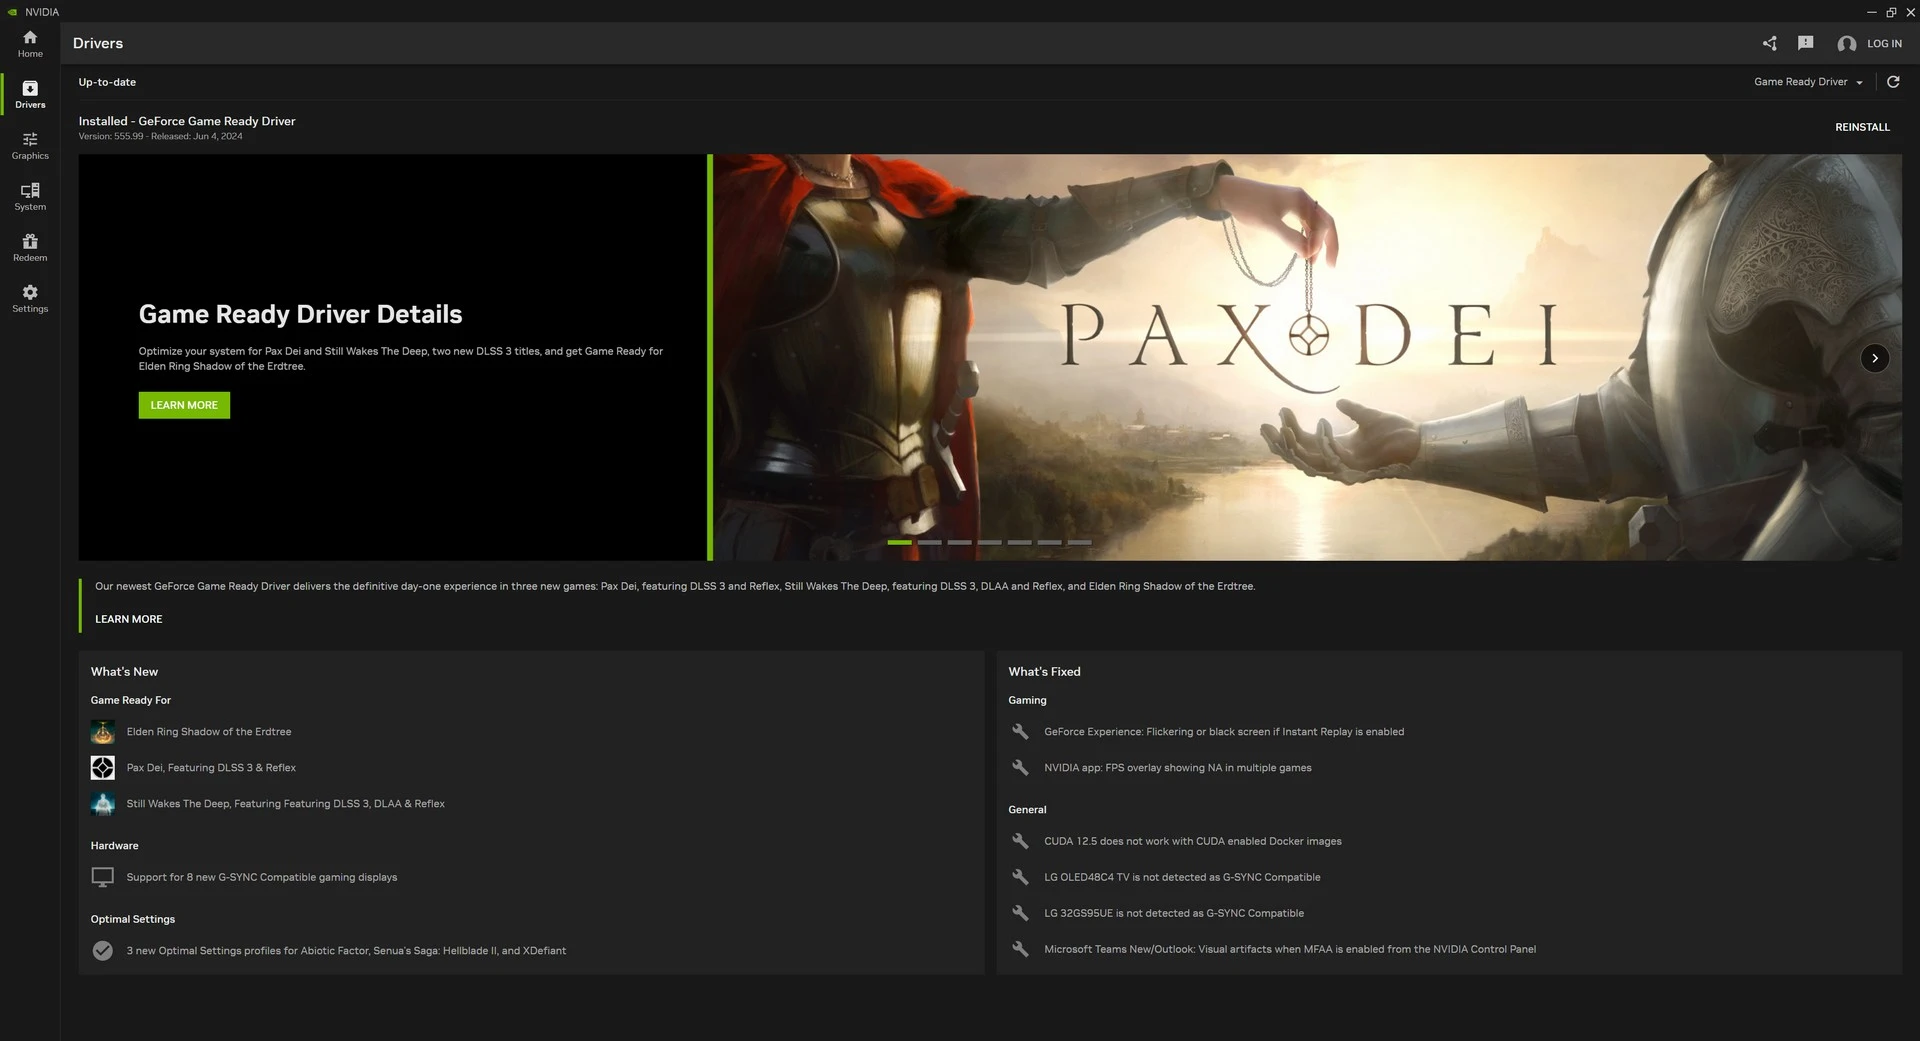Screen dimensions: 1920x1041
Task: Select the Still Wakes The Deep entry text
Action: (286, 804)
